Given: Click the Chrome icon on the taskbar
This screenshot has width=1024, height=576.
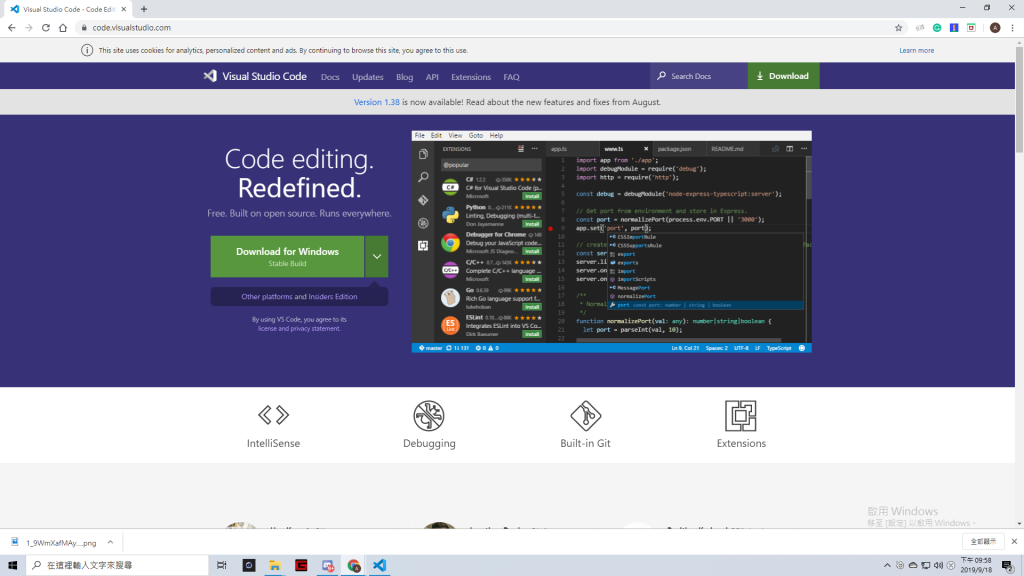Looking at the screenshot, I should point(353,565).
